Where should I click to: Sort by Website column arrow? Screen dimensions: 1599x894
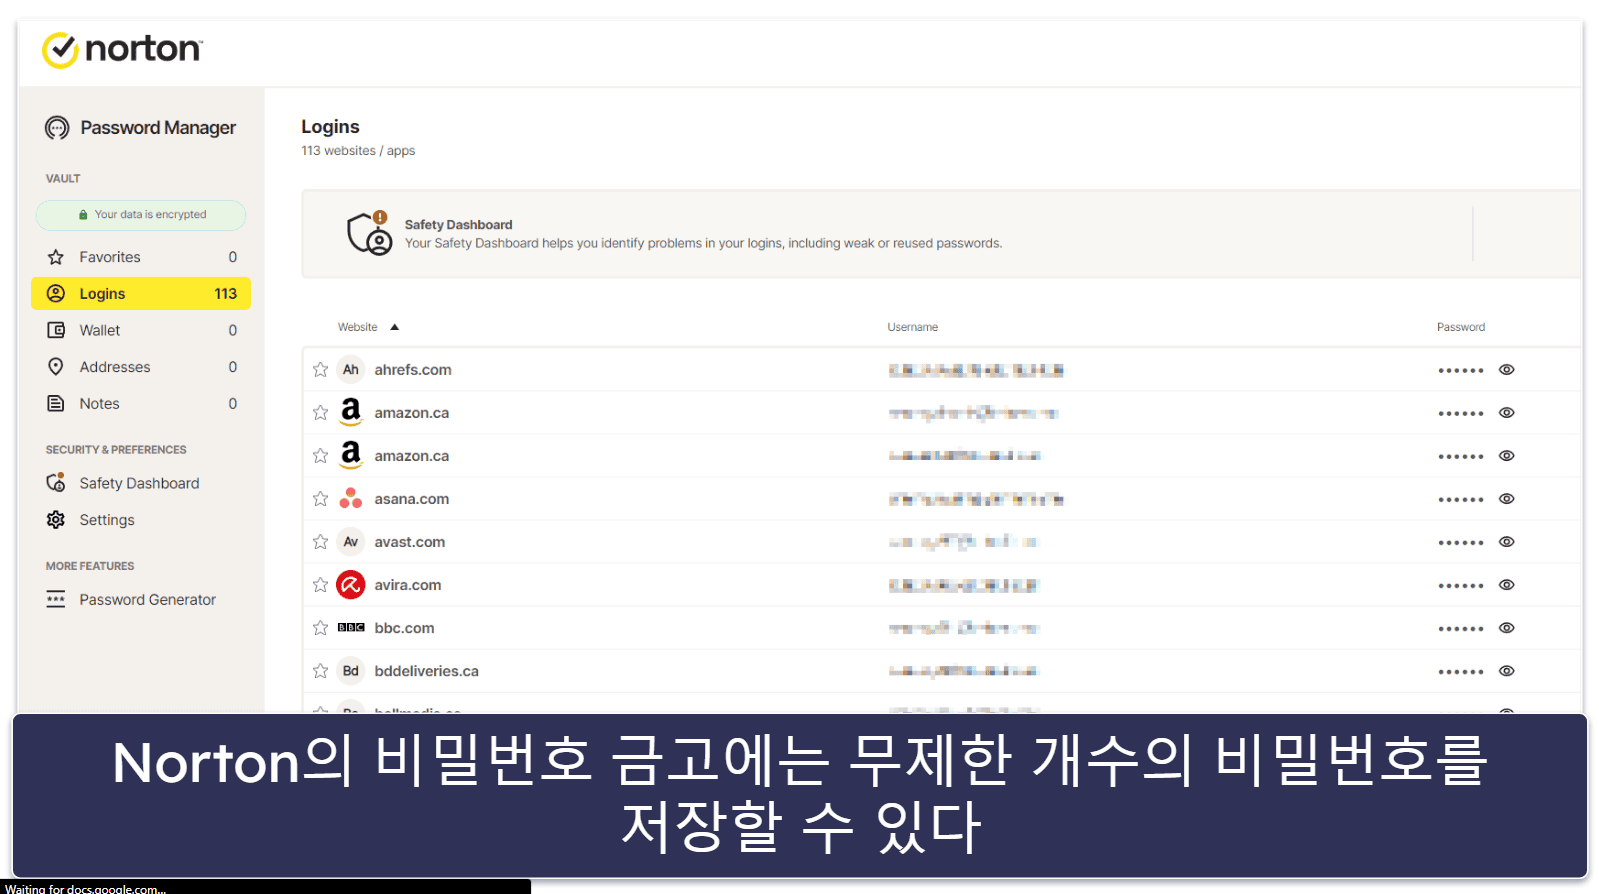point(394,327)
